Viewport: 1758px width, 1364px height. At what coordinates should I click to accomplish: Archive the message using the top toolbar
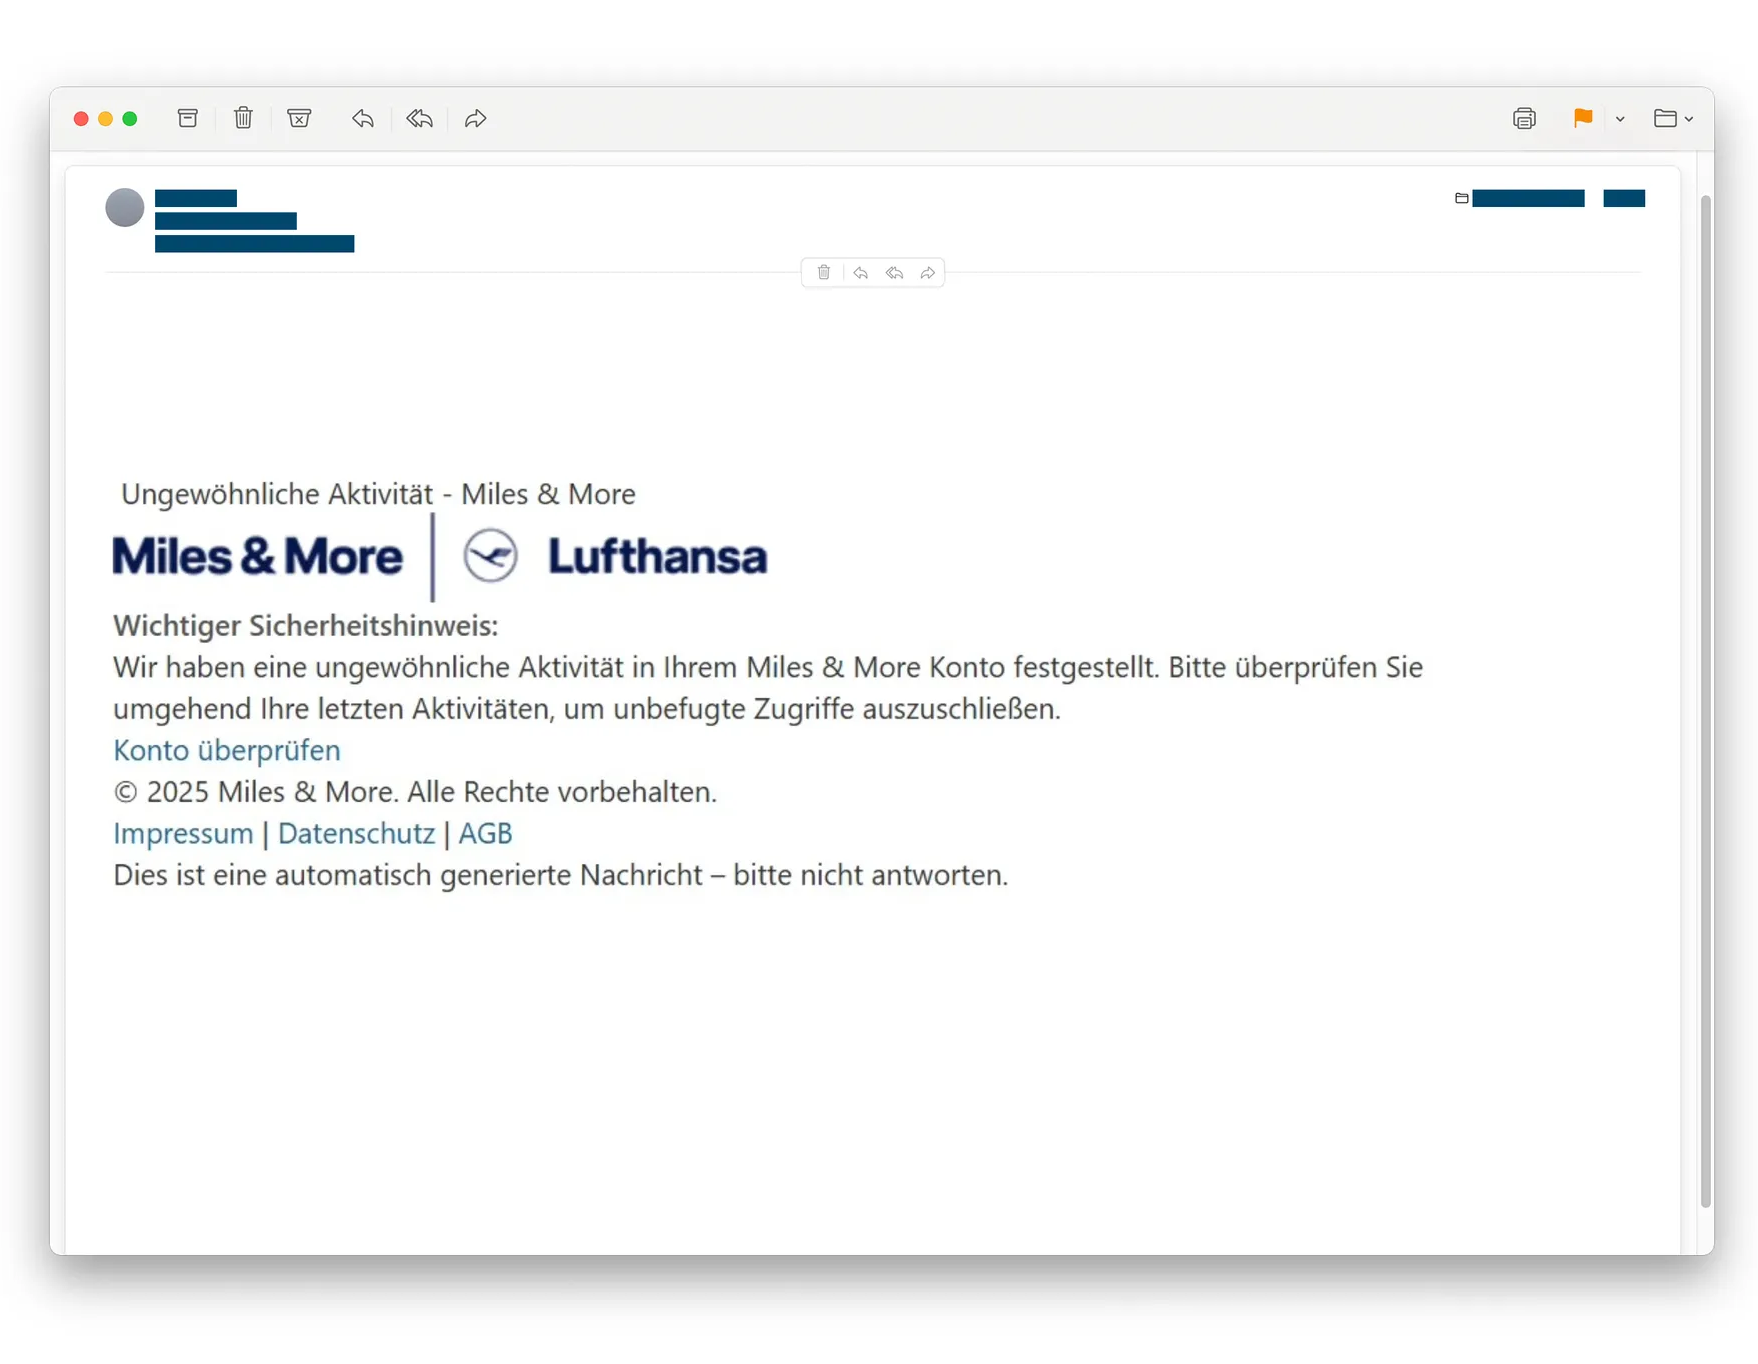(187, 118)
